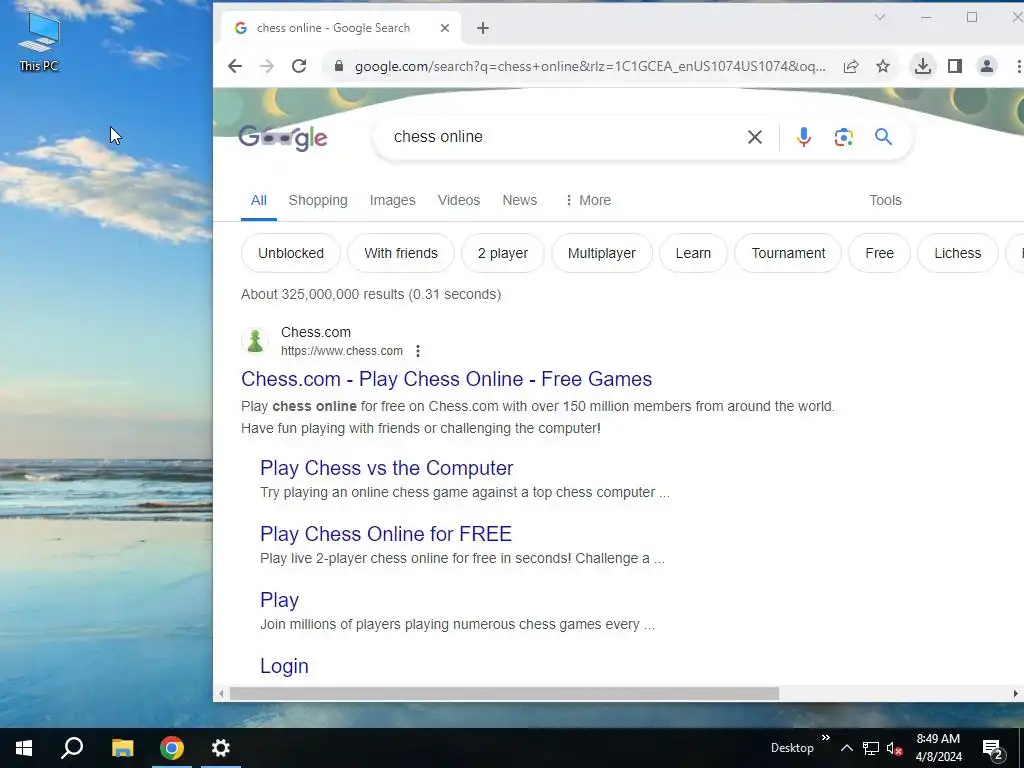1024x768 pixels.
Task: Click horizontal scrollbar right arrow
Action: [x=1016, y=694]
